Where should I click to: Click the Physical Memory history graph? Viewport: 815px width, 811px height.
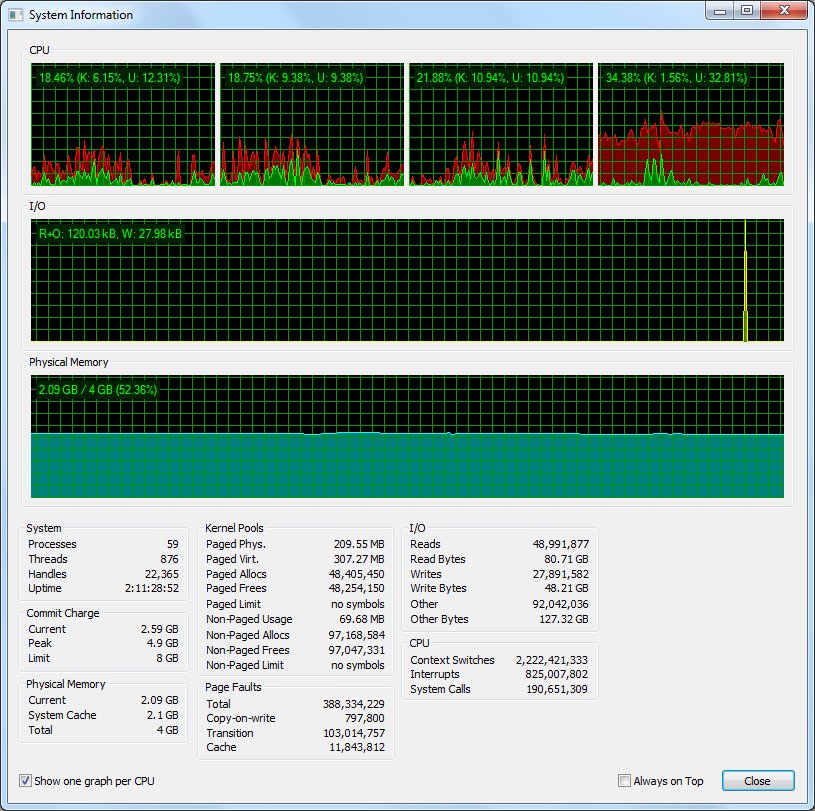point(407,436)
